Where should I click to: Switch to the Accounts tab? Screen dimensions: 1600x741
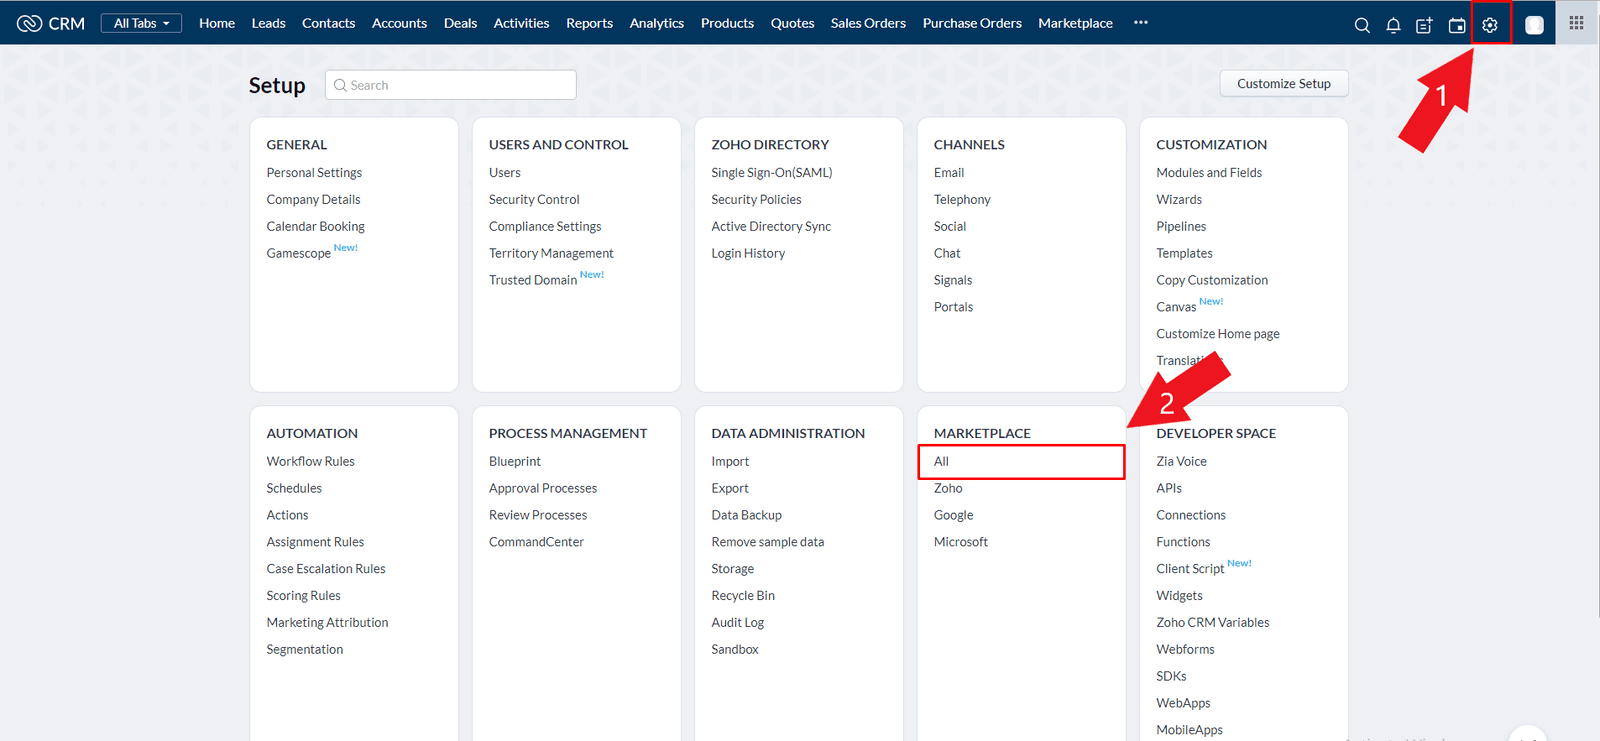(399, 23)
